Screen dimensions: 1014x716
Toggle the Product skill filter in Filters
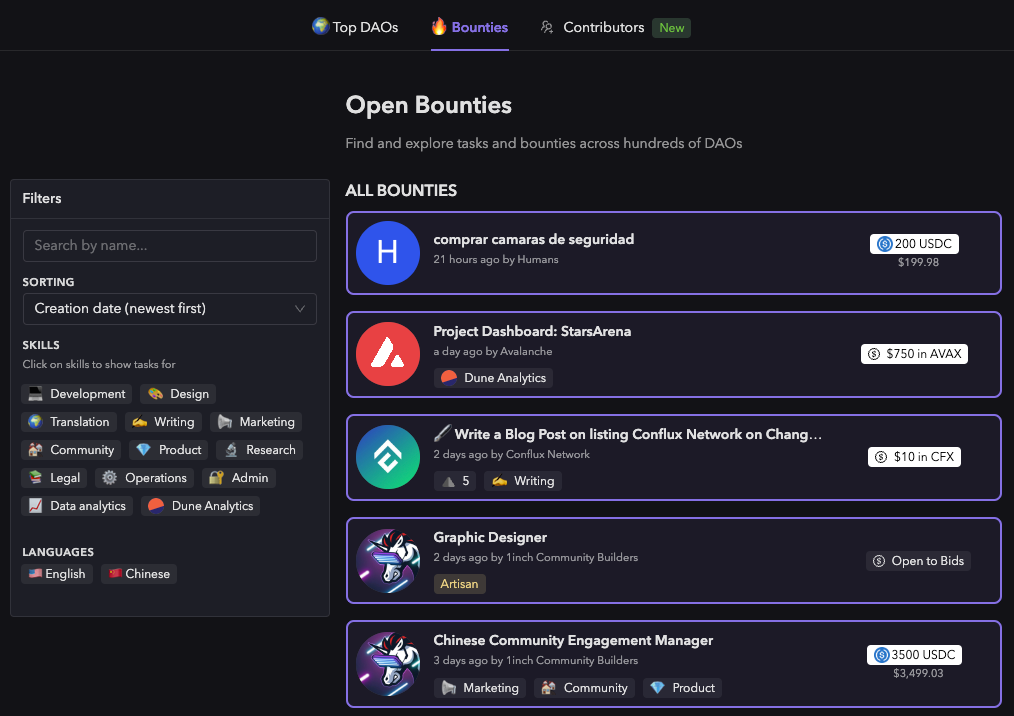pos(169,450)
